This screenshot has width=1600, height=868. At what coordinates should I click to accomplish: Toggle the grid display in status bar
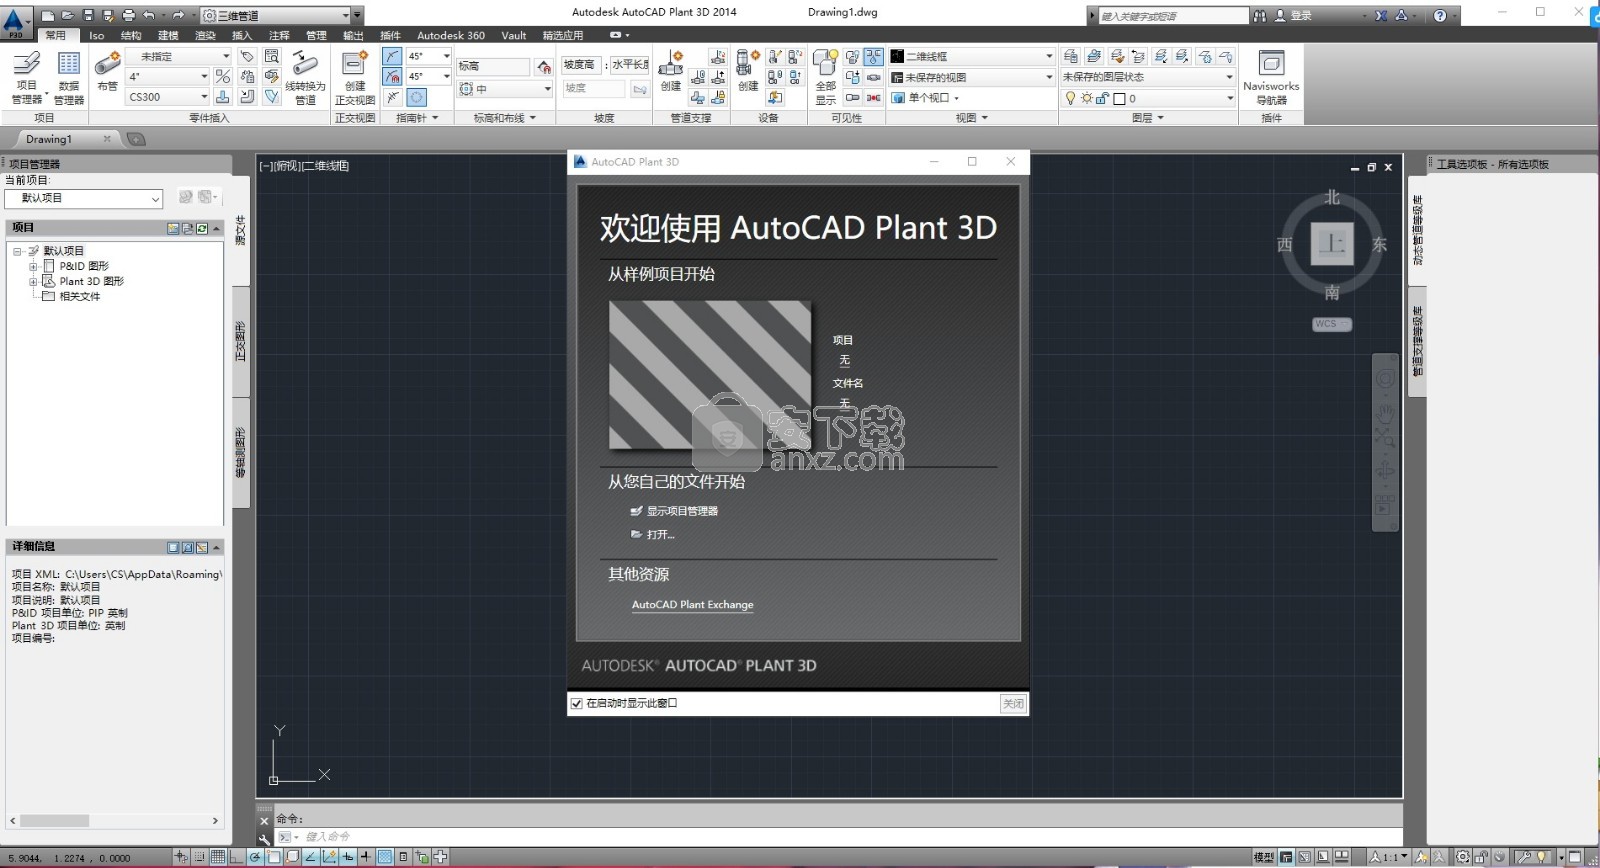tap(217, 857)
